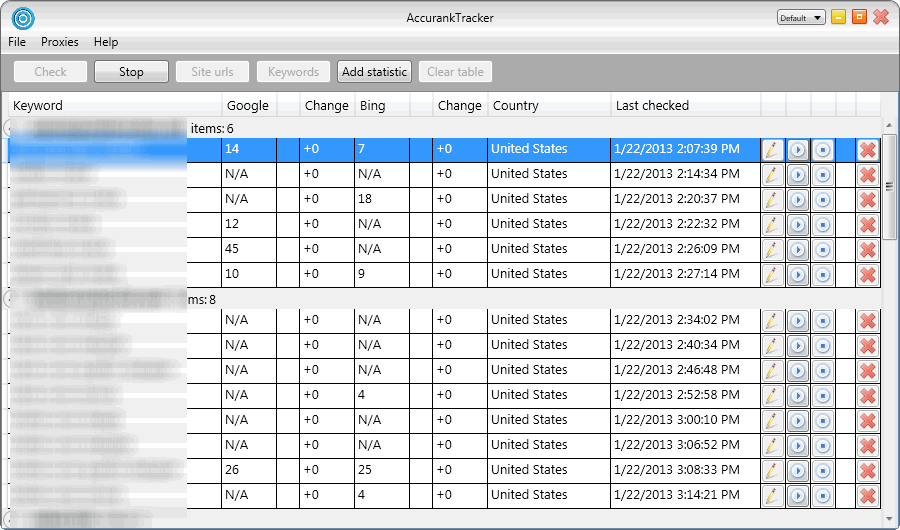Viewport: 900px width, 530px height.
Task: Click the Check button
Action: pyautogui.click(x=51, y=72)
